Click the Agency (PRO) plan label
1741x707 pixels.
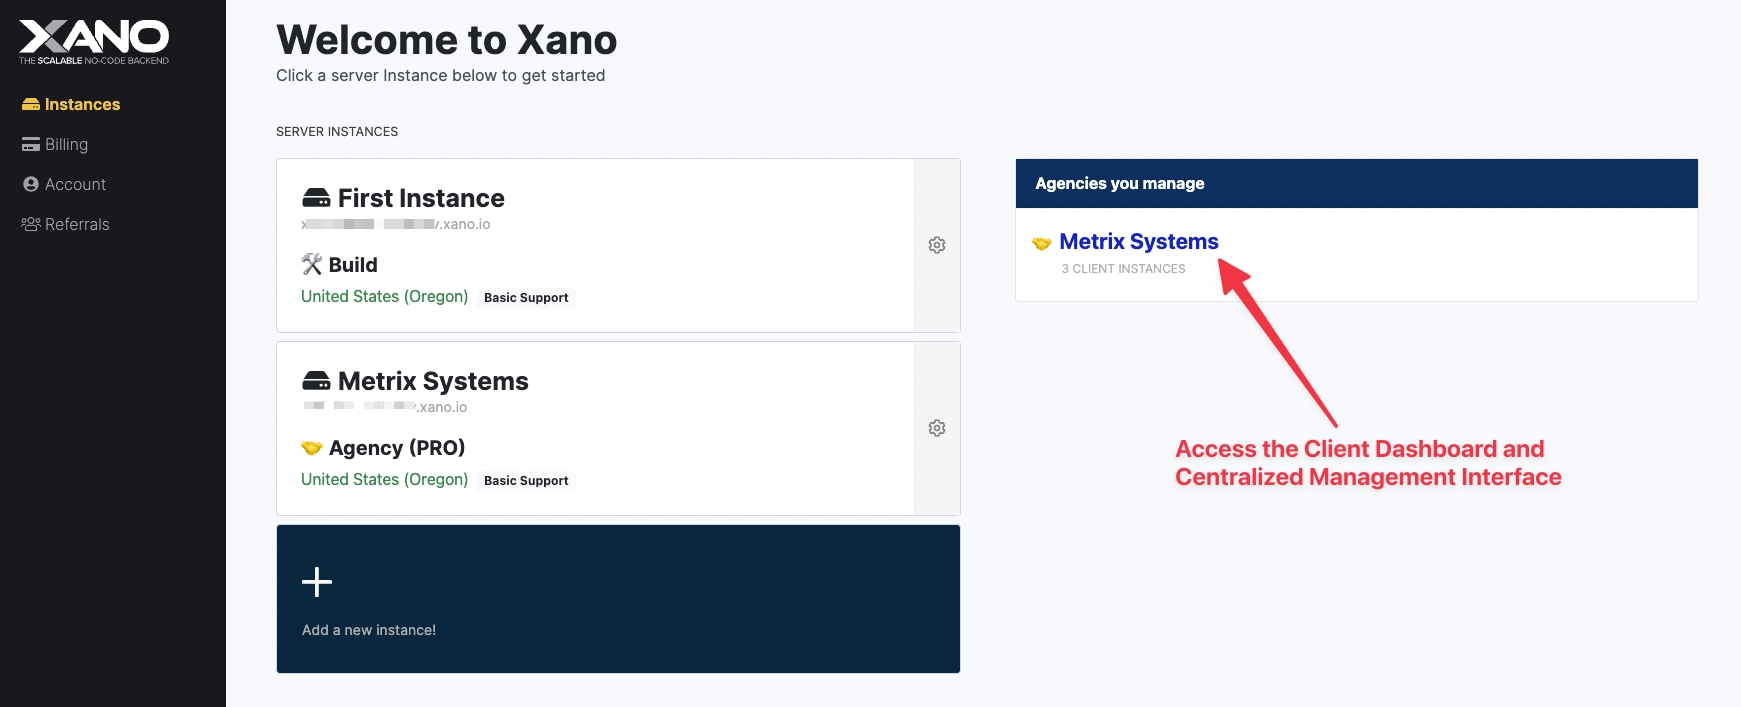coord(397,447)
